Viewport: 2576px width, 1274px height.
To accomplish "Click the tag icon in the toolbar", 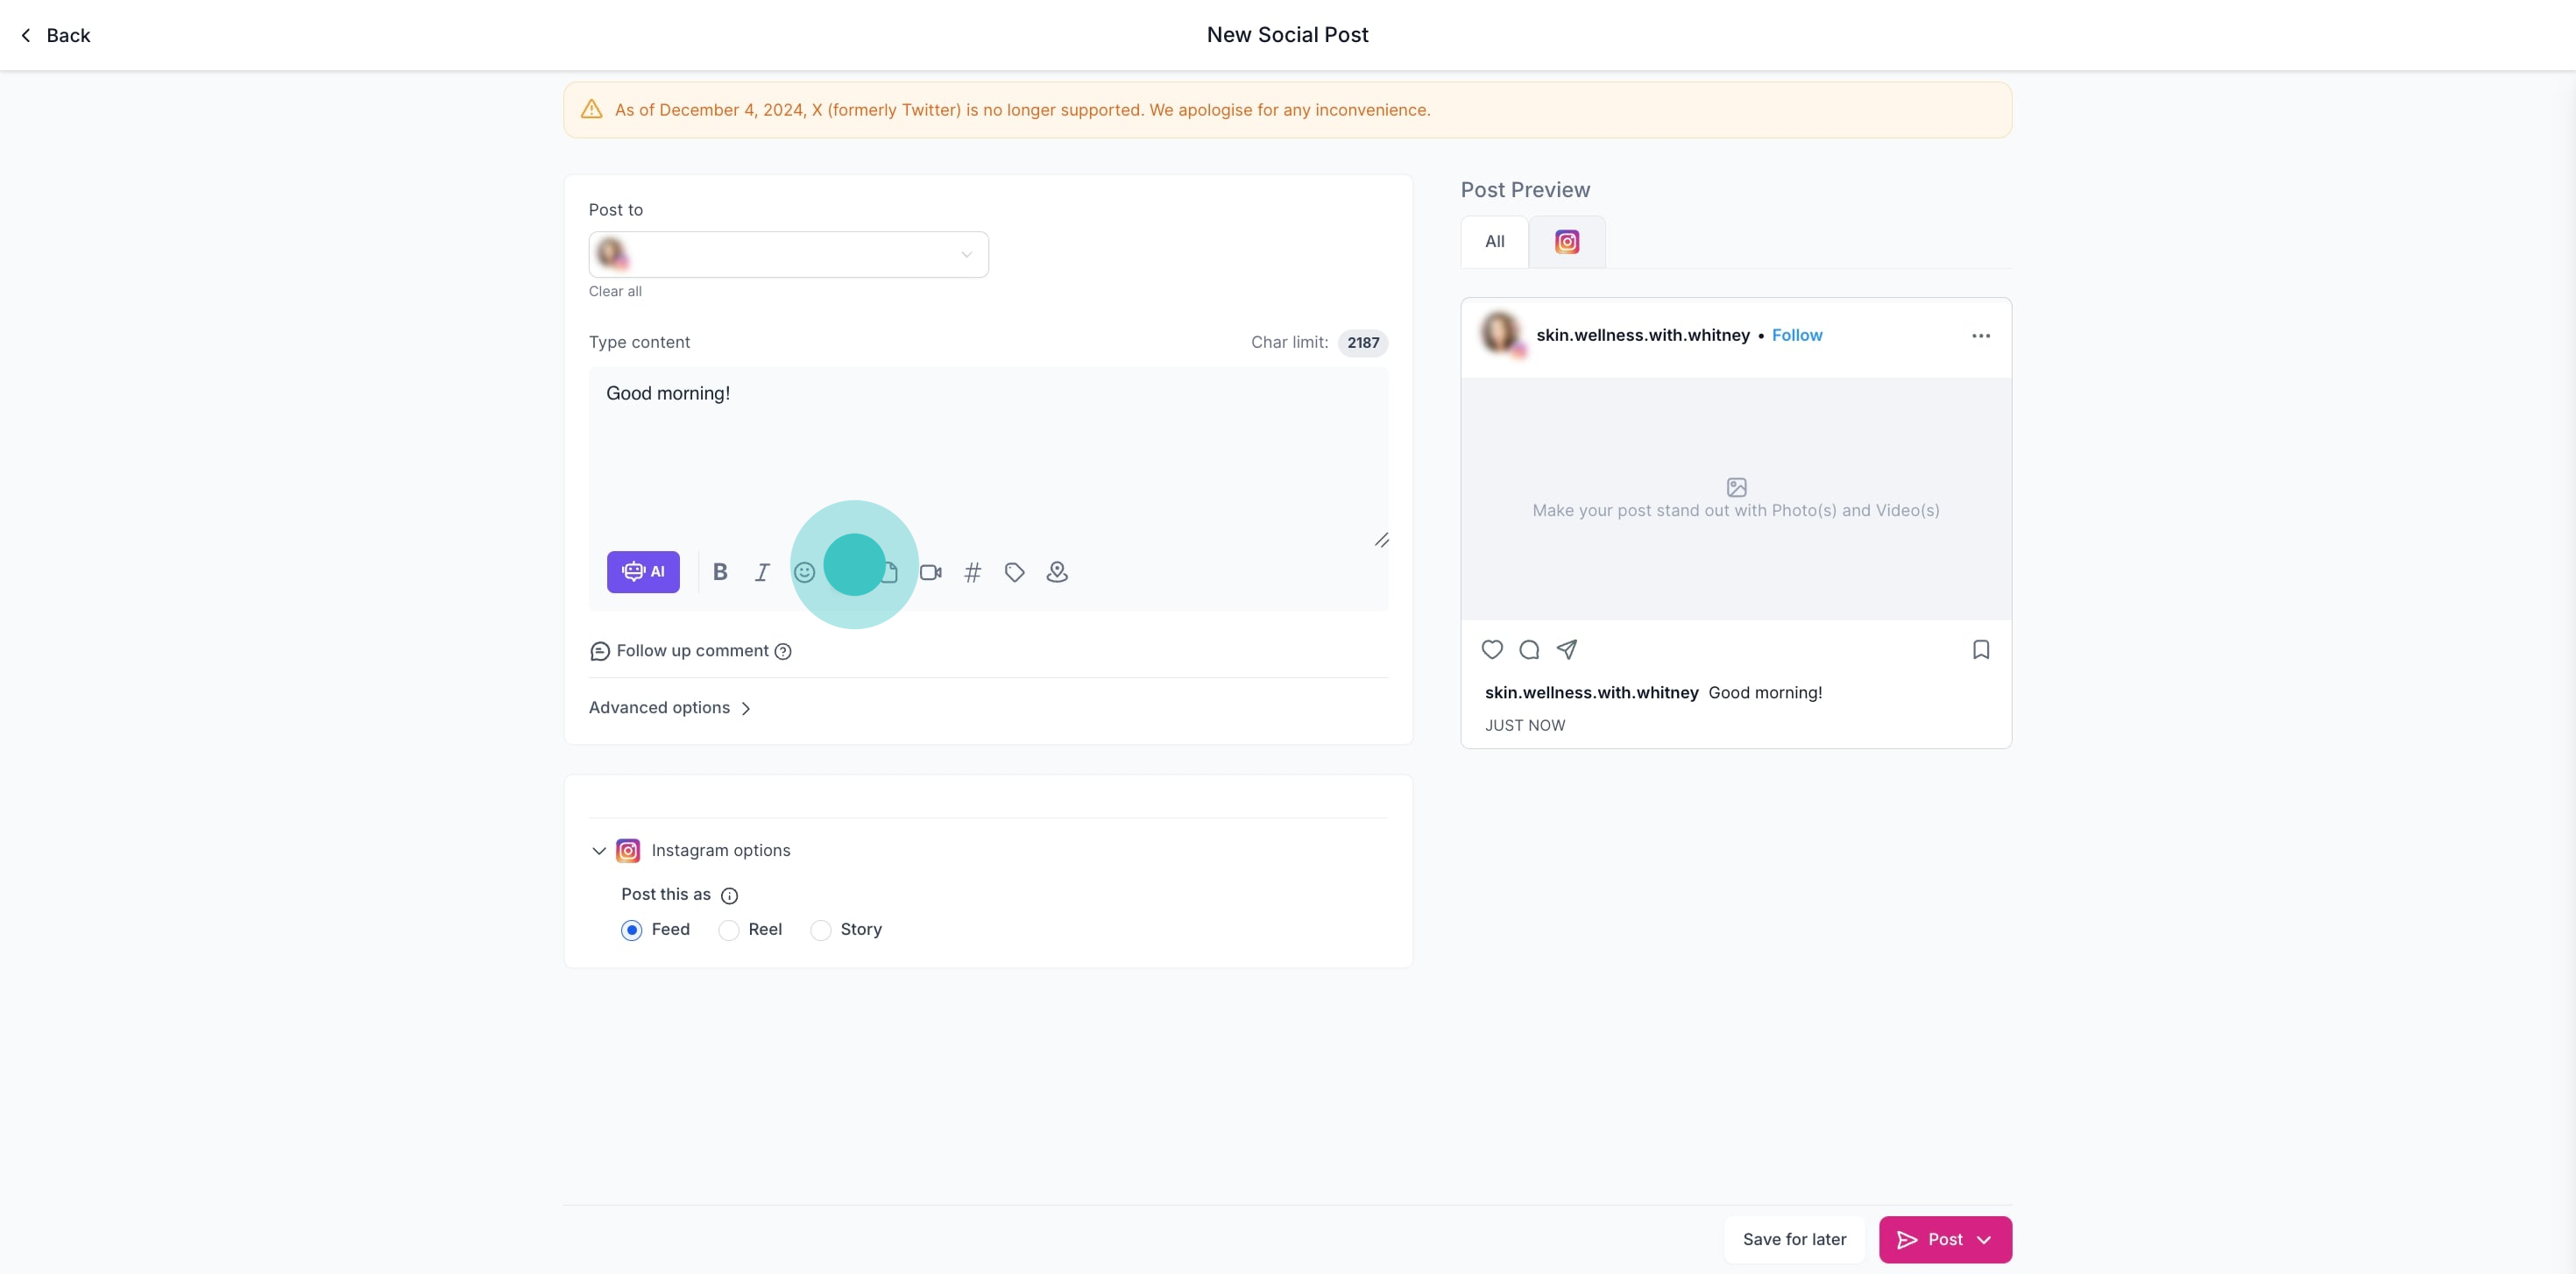I will click(1014, 572).
